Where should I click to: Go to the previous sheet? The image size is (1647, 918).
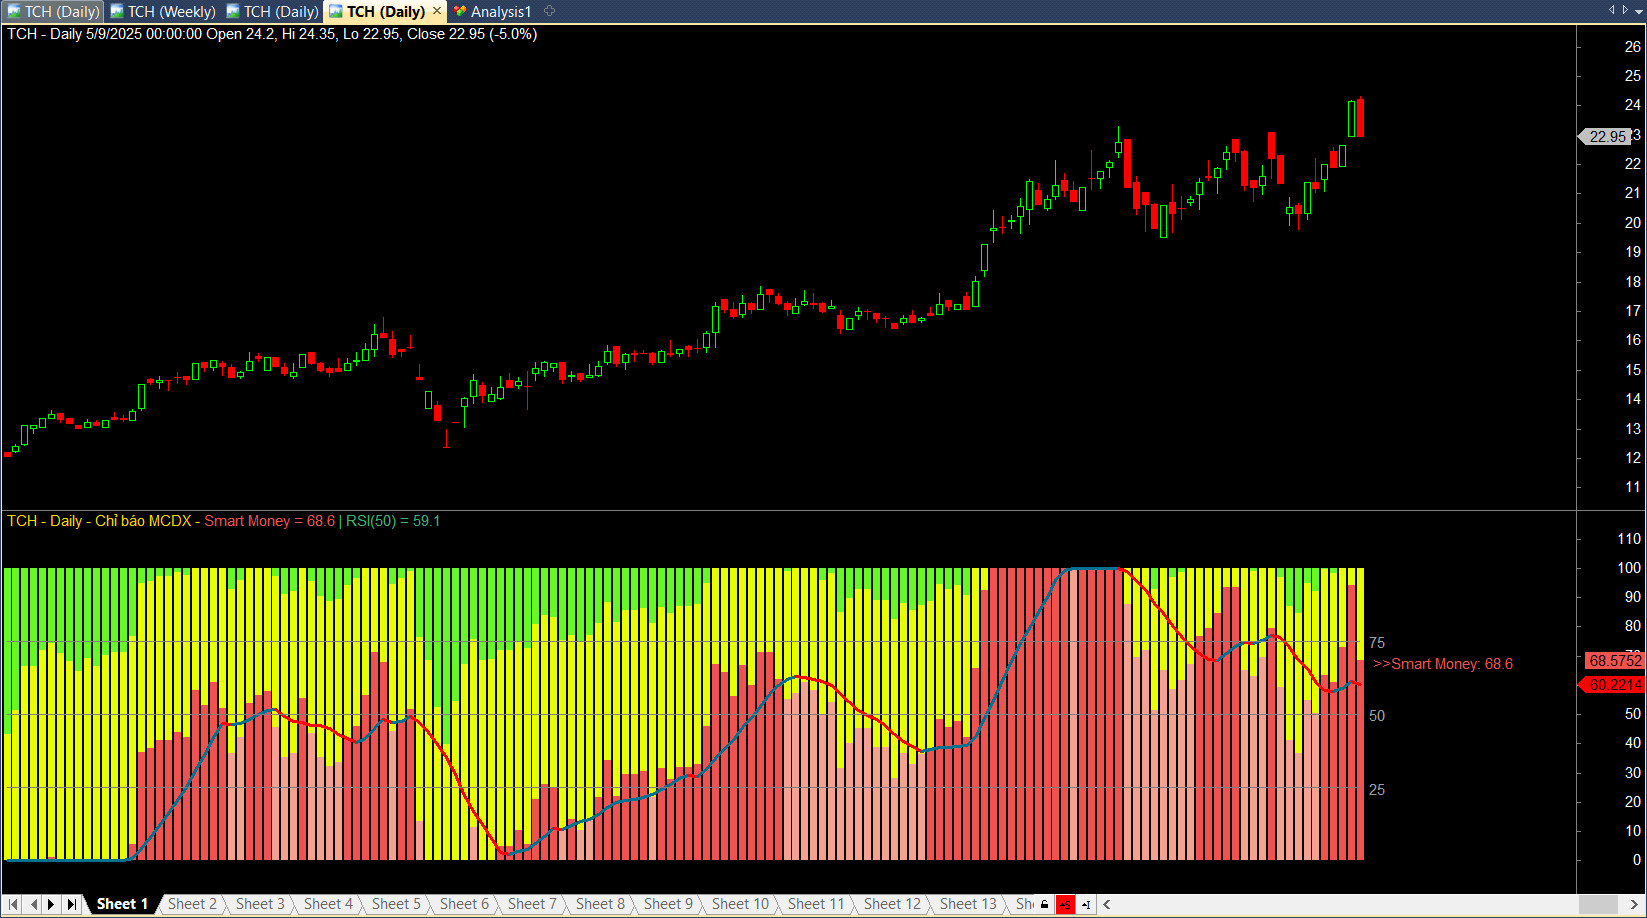click(x=33, y=904)
